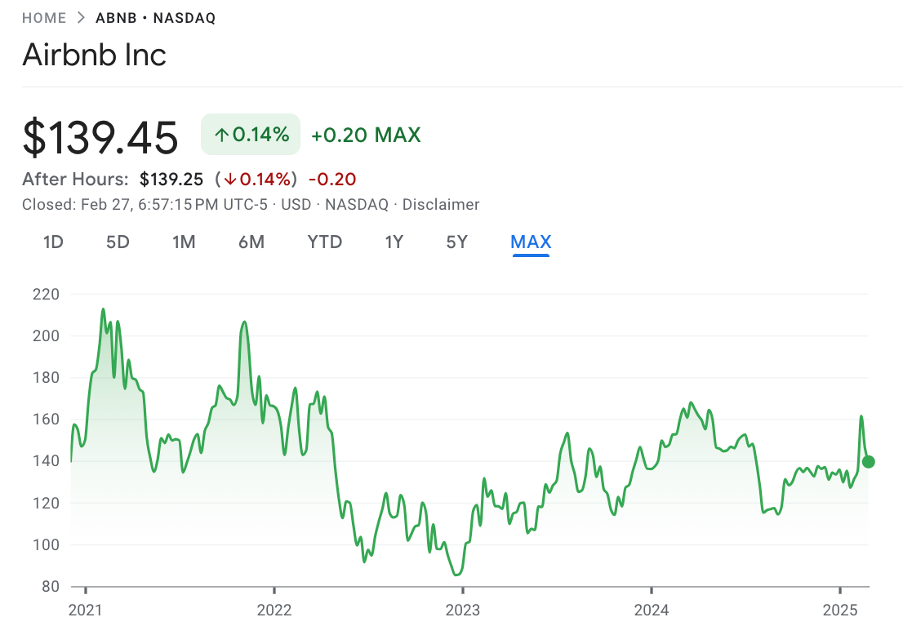Click the 100 y-axis label
The width and height of the screenshot is (904, 636).
tap(46, 544)
